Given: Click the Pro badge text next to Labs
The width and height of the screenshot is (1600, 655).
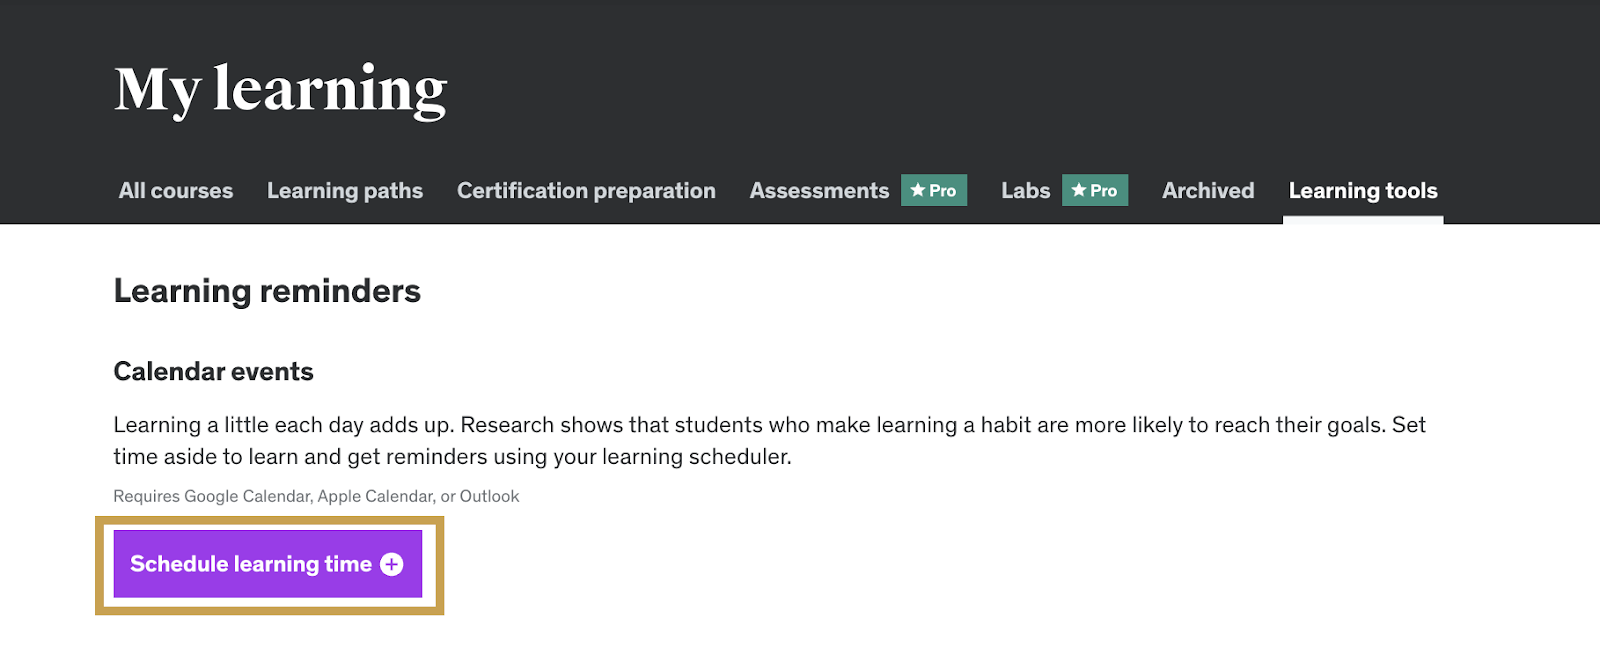Looking at the screenshot, I should click(1104, 191).
